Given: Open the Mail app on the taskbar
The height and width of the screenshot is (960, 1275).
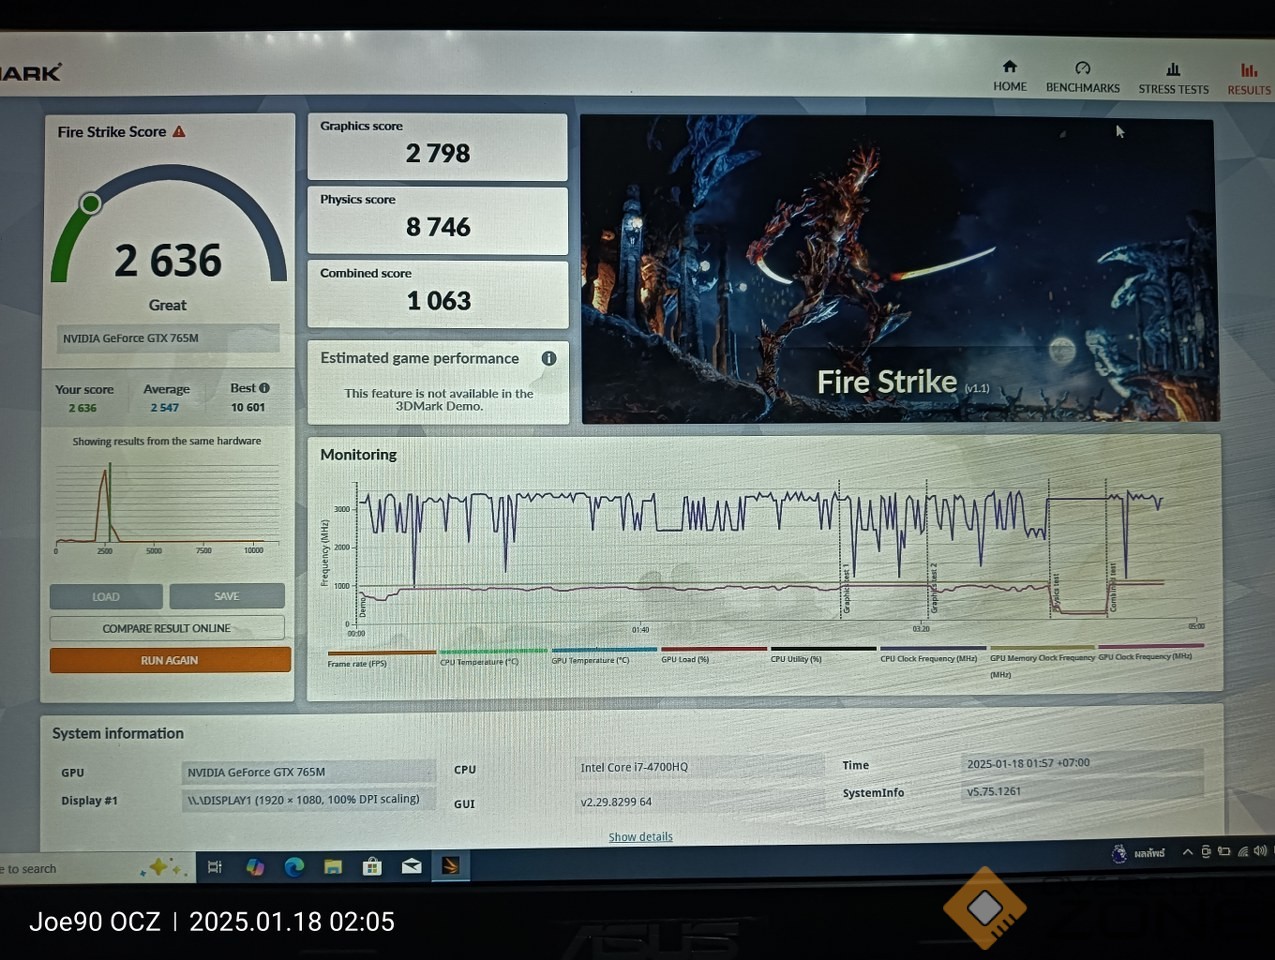Looking at the screenshot, I should click(411, 866).
